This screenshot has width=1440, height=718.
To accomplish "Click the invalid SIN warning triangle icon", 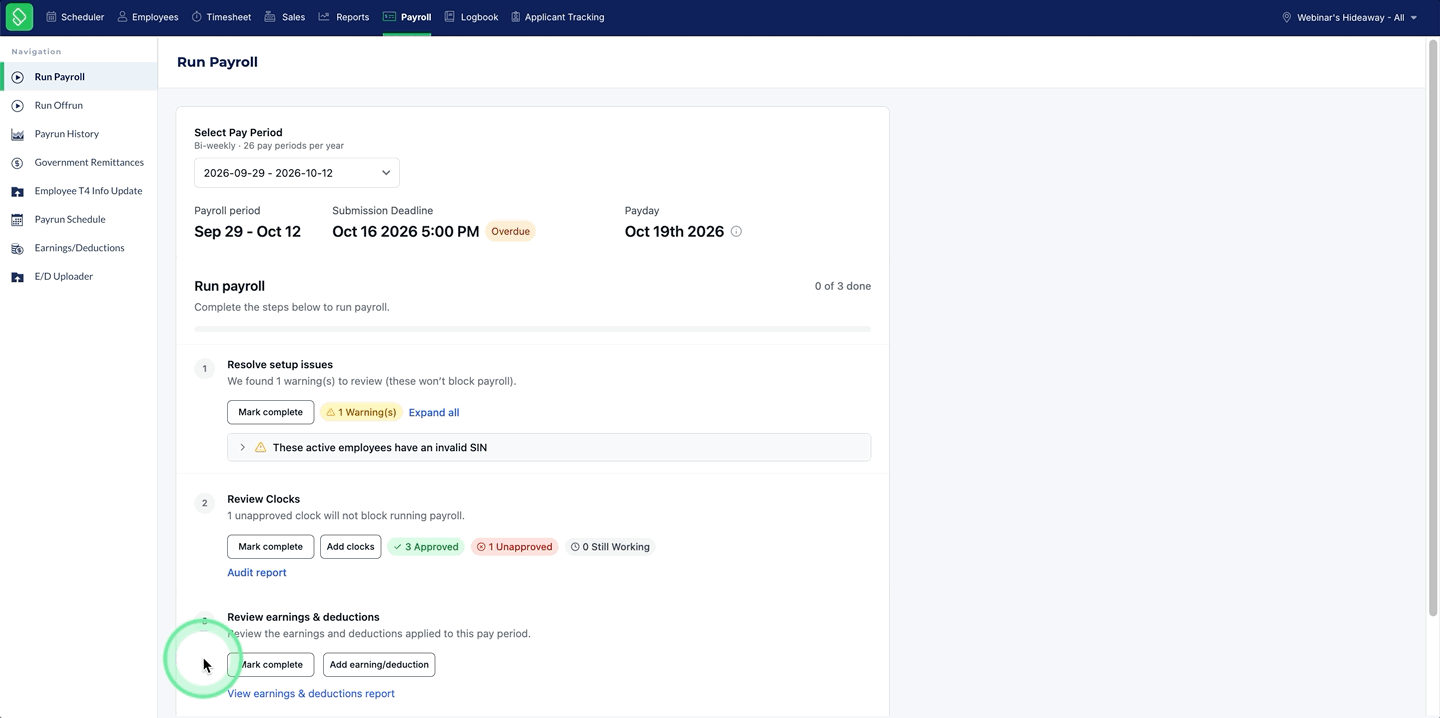I will click(x=261, y=447).
